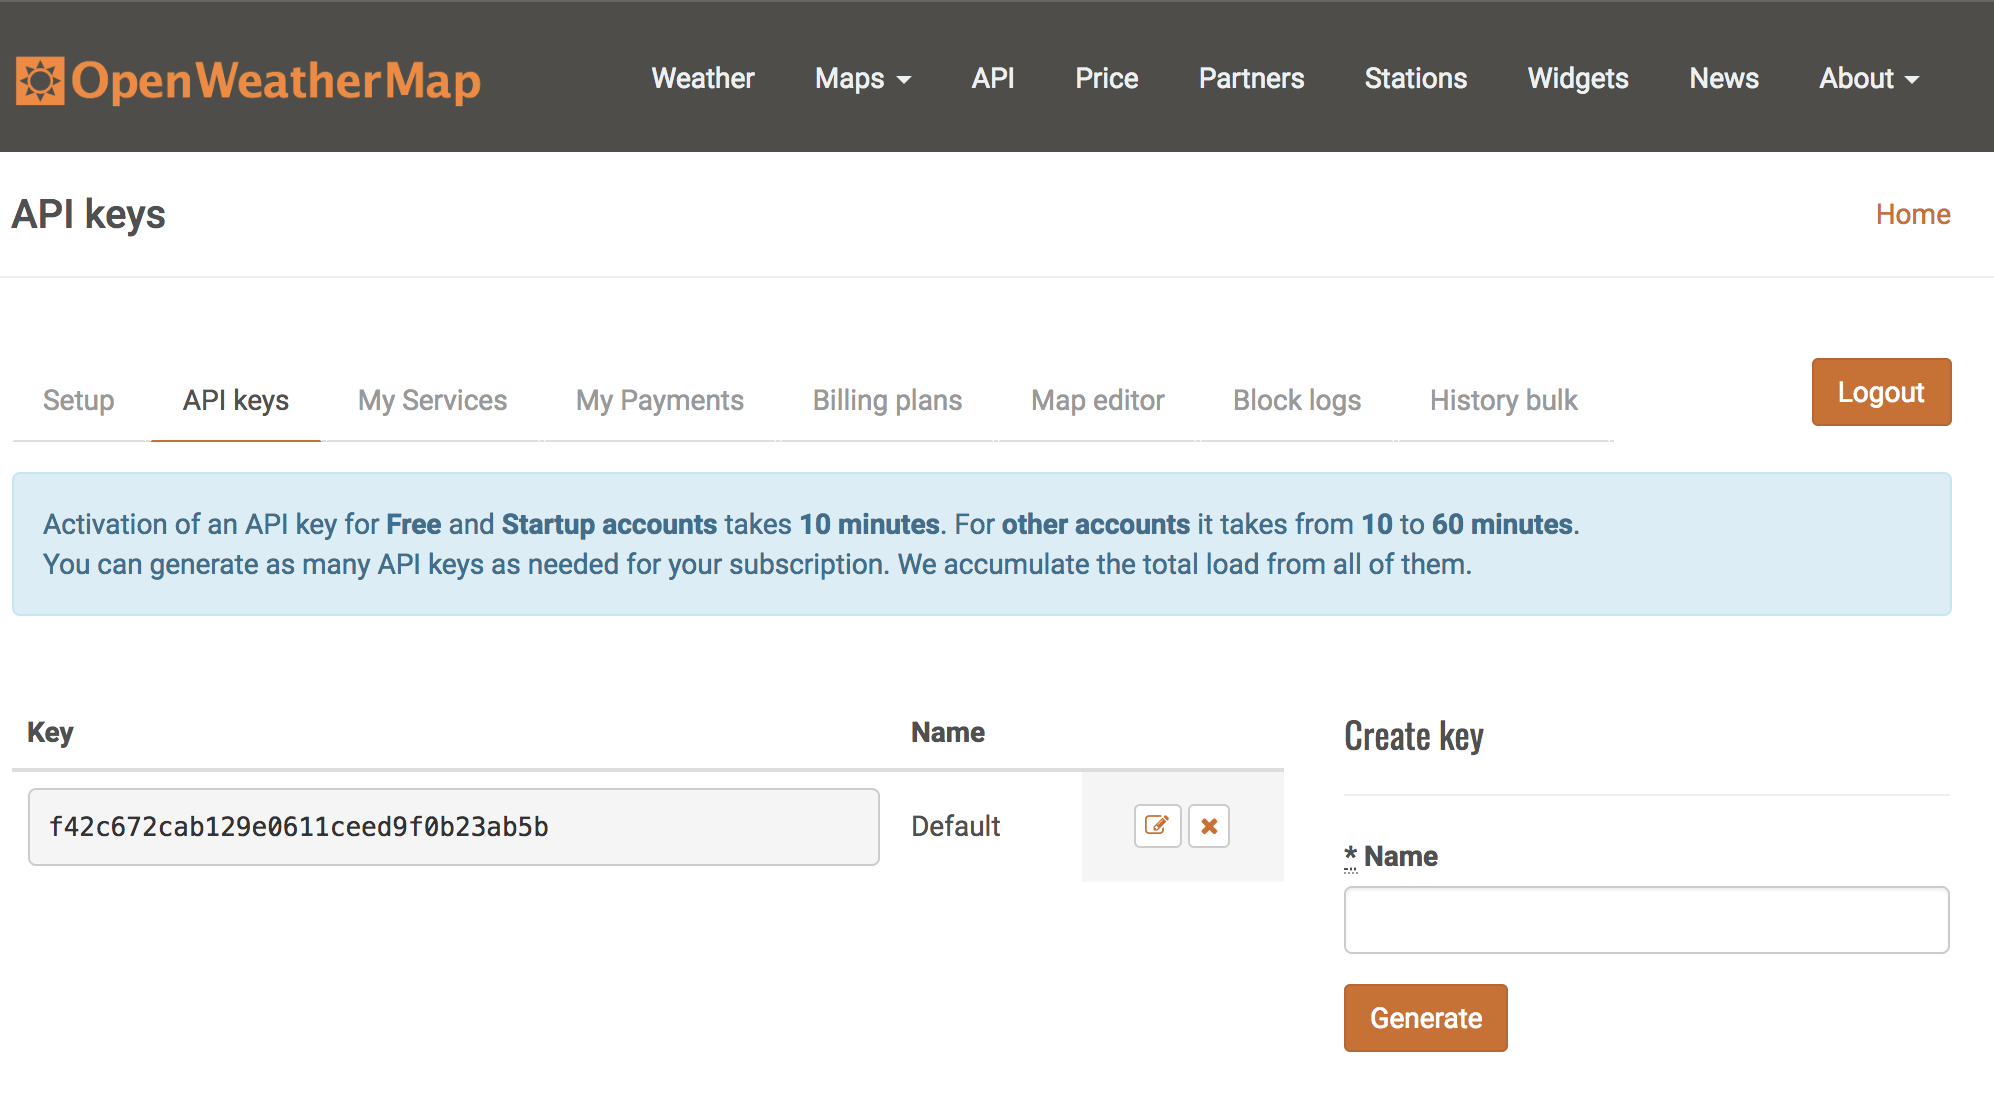Select the Block logs tab
1994x1108 pixels.
[1296, 400]
